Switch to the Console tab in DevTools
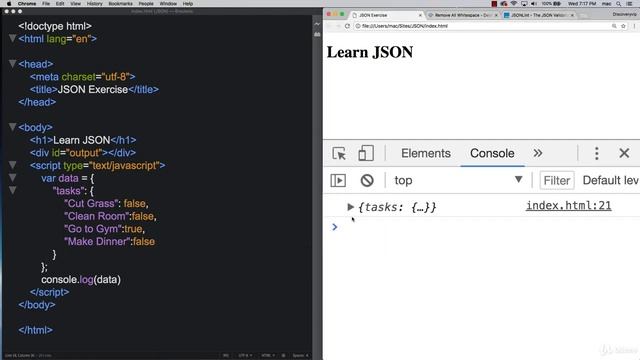Screen dimensions: 640x360 point(492,153)
